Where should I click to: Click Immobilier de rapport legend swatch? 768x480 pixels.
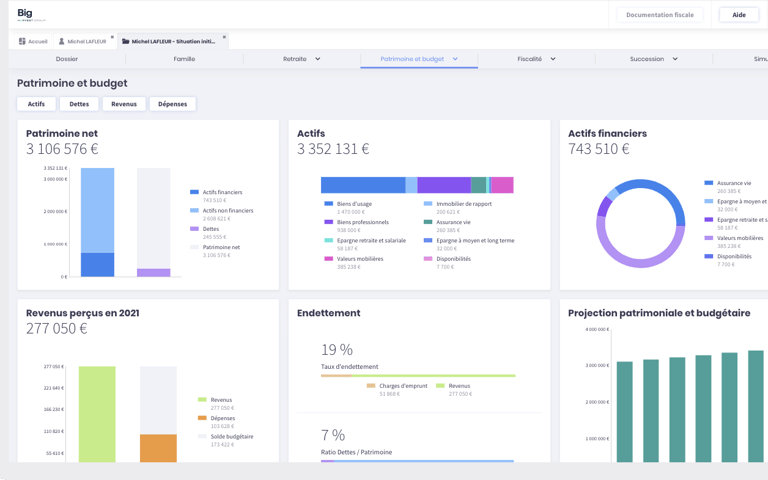point(428,203)
